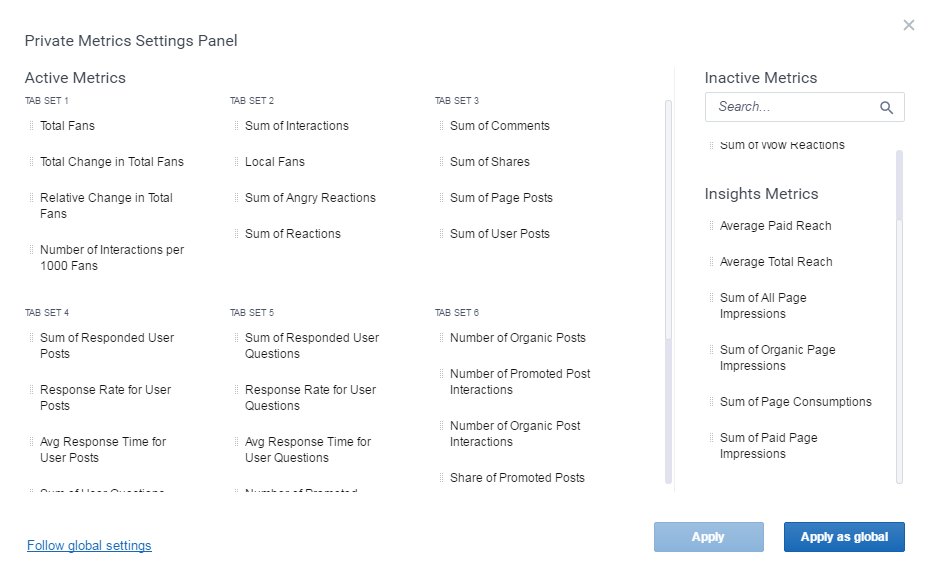Select the Average Total Reach metric

click(x=776, y=262)
